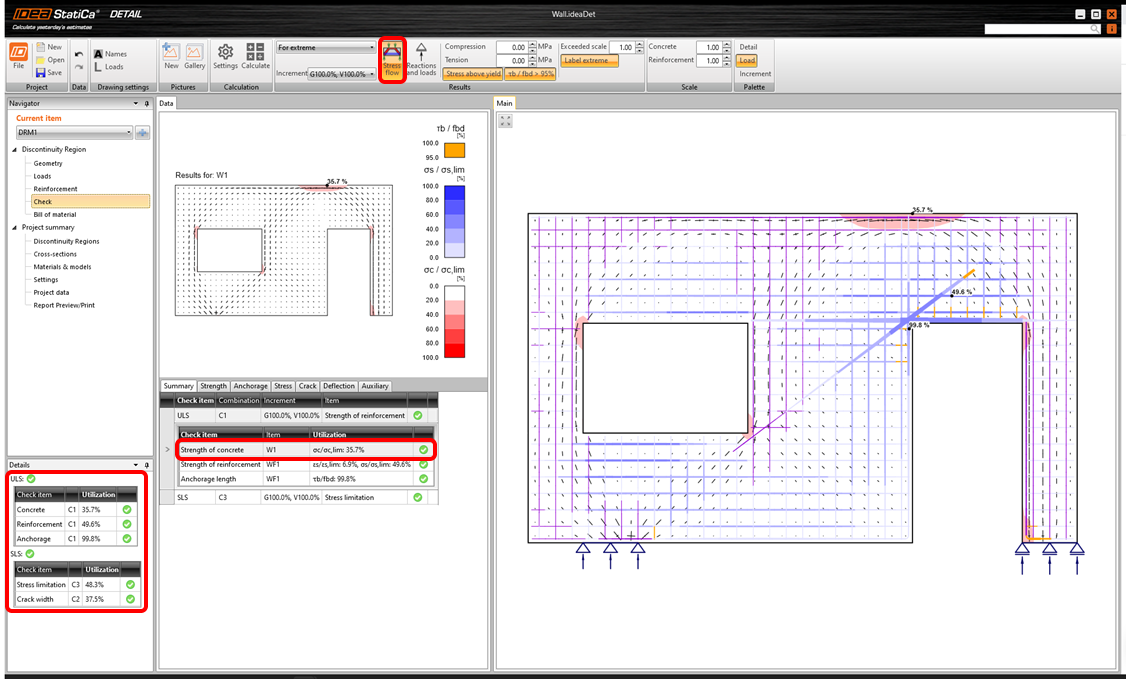This screenshot has width=1126, height=679.
Task: Toggle the Label extreme button
Action: click(x=589, y=61)
